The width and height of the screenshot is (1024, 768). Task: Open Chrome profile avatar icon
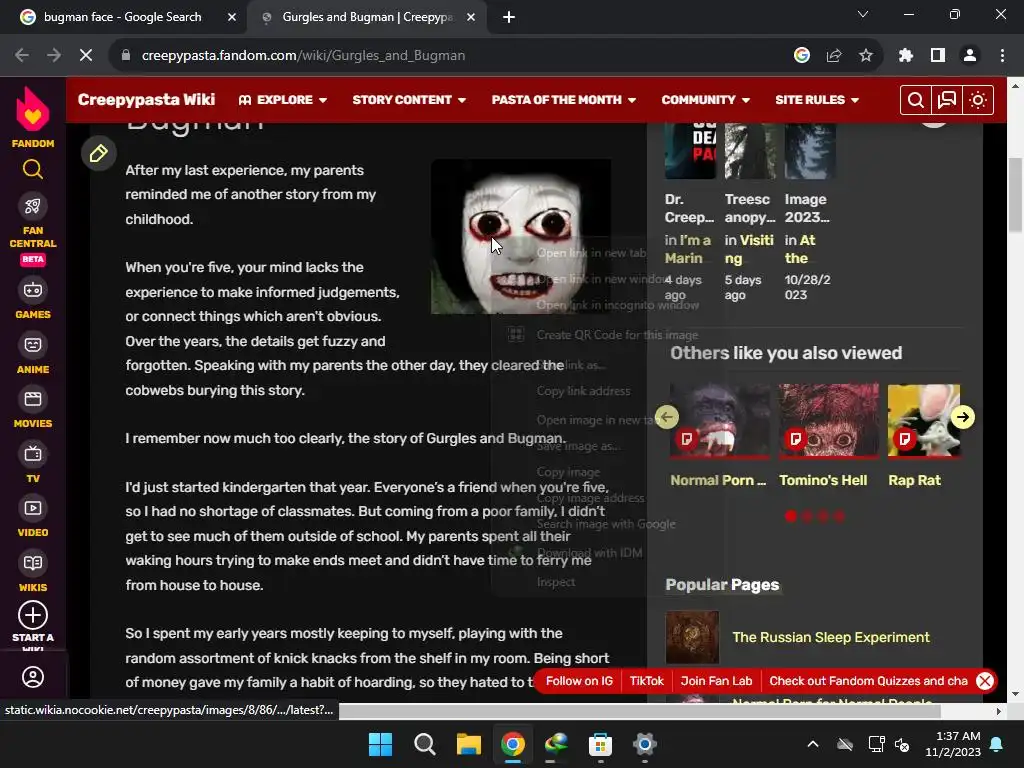pos(970,56)
